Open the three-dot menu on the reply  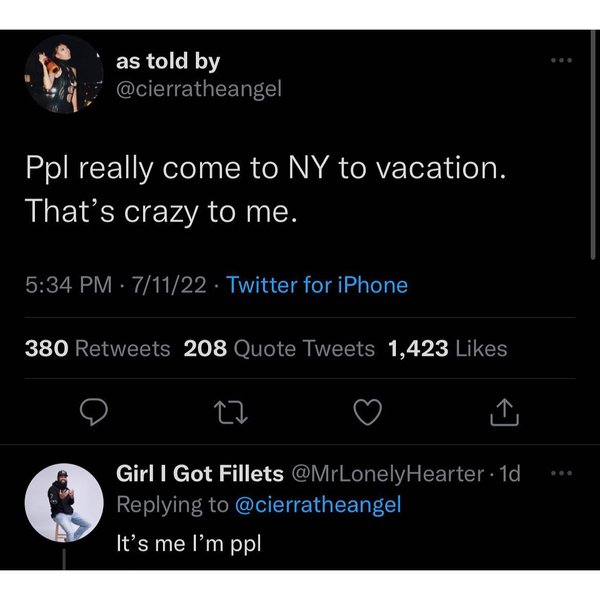566,472
